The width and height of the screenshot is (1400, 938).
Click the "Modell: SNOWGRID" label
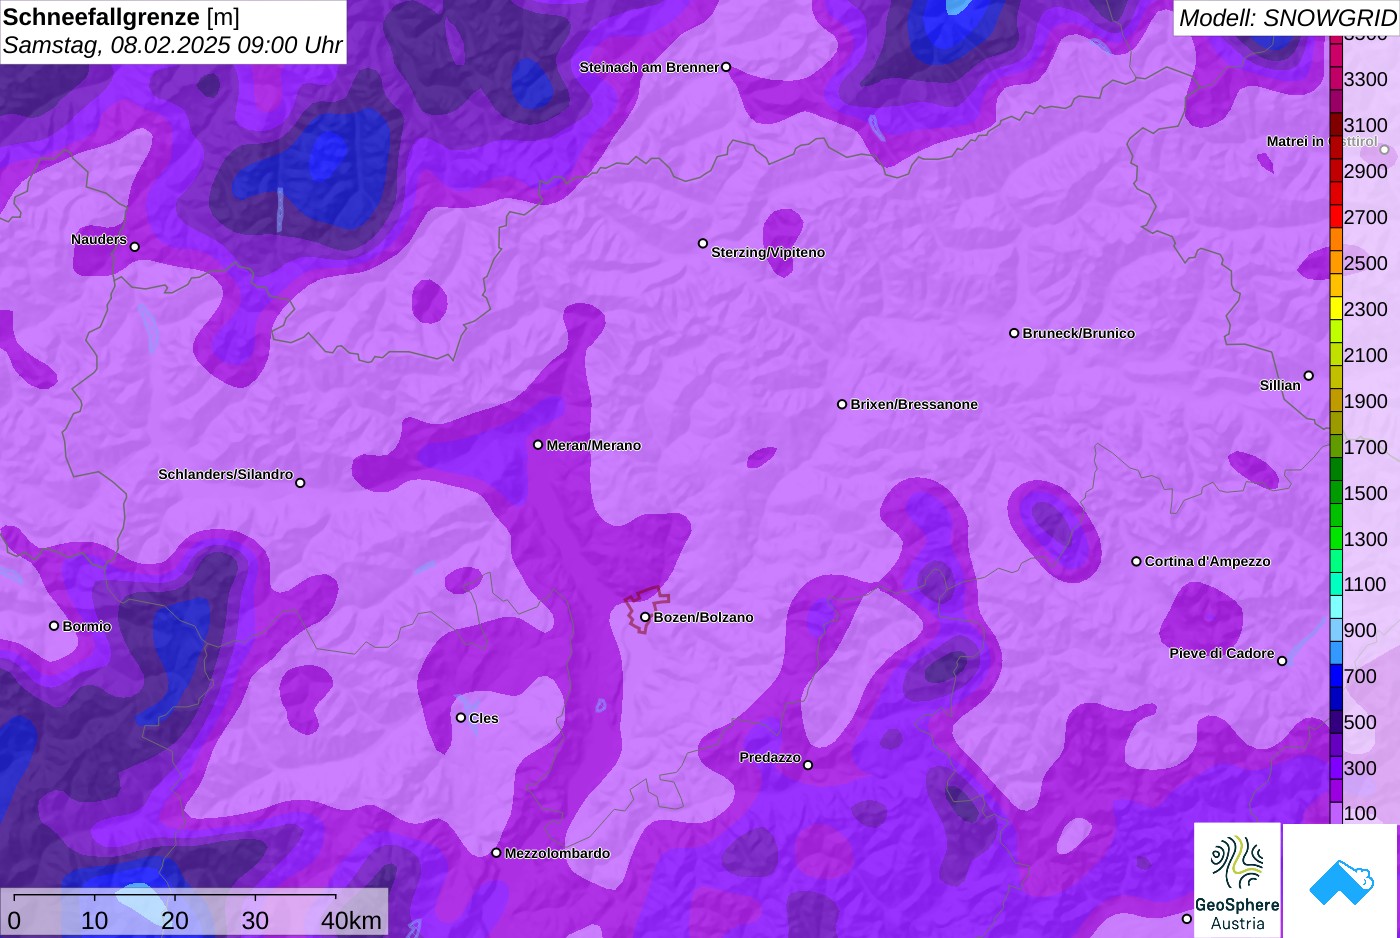pos(1287,18)
